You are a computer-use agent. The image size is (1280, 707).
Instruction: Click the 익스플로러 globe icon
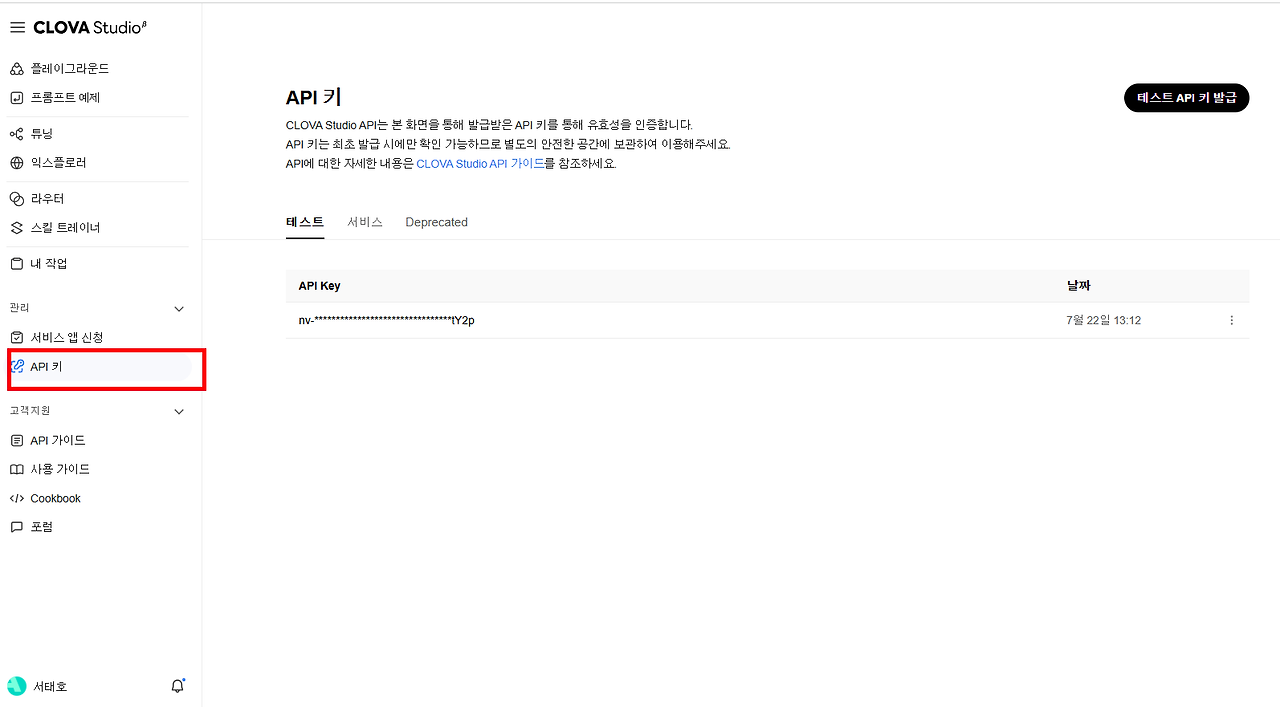[16, 163]
